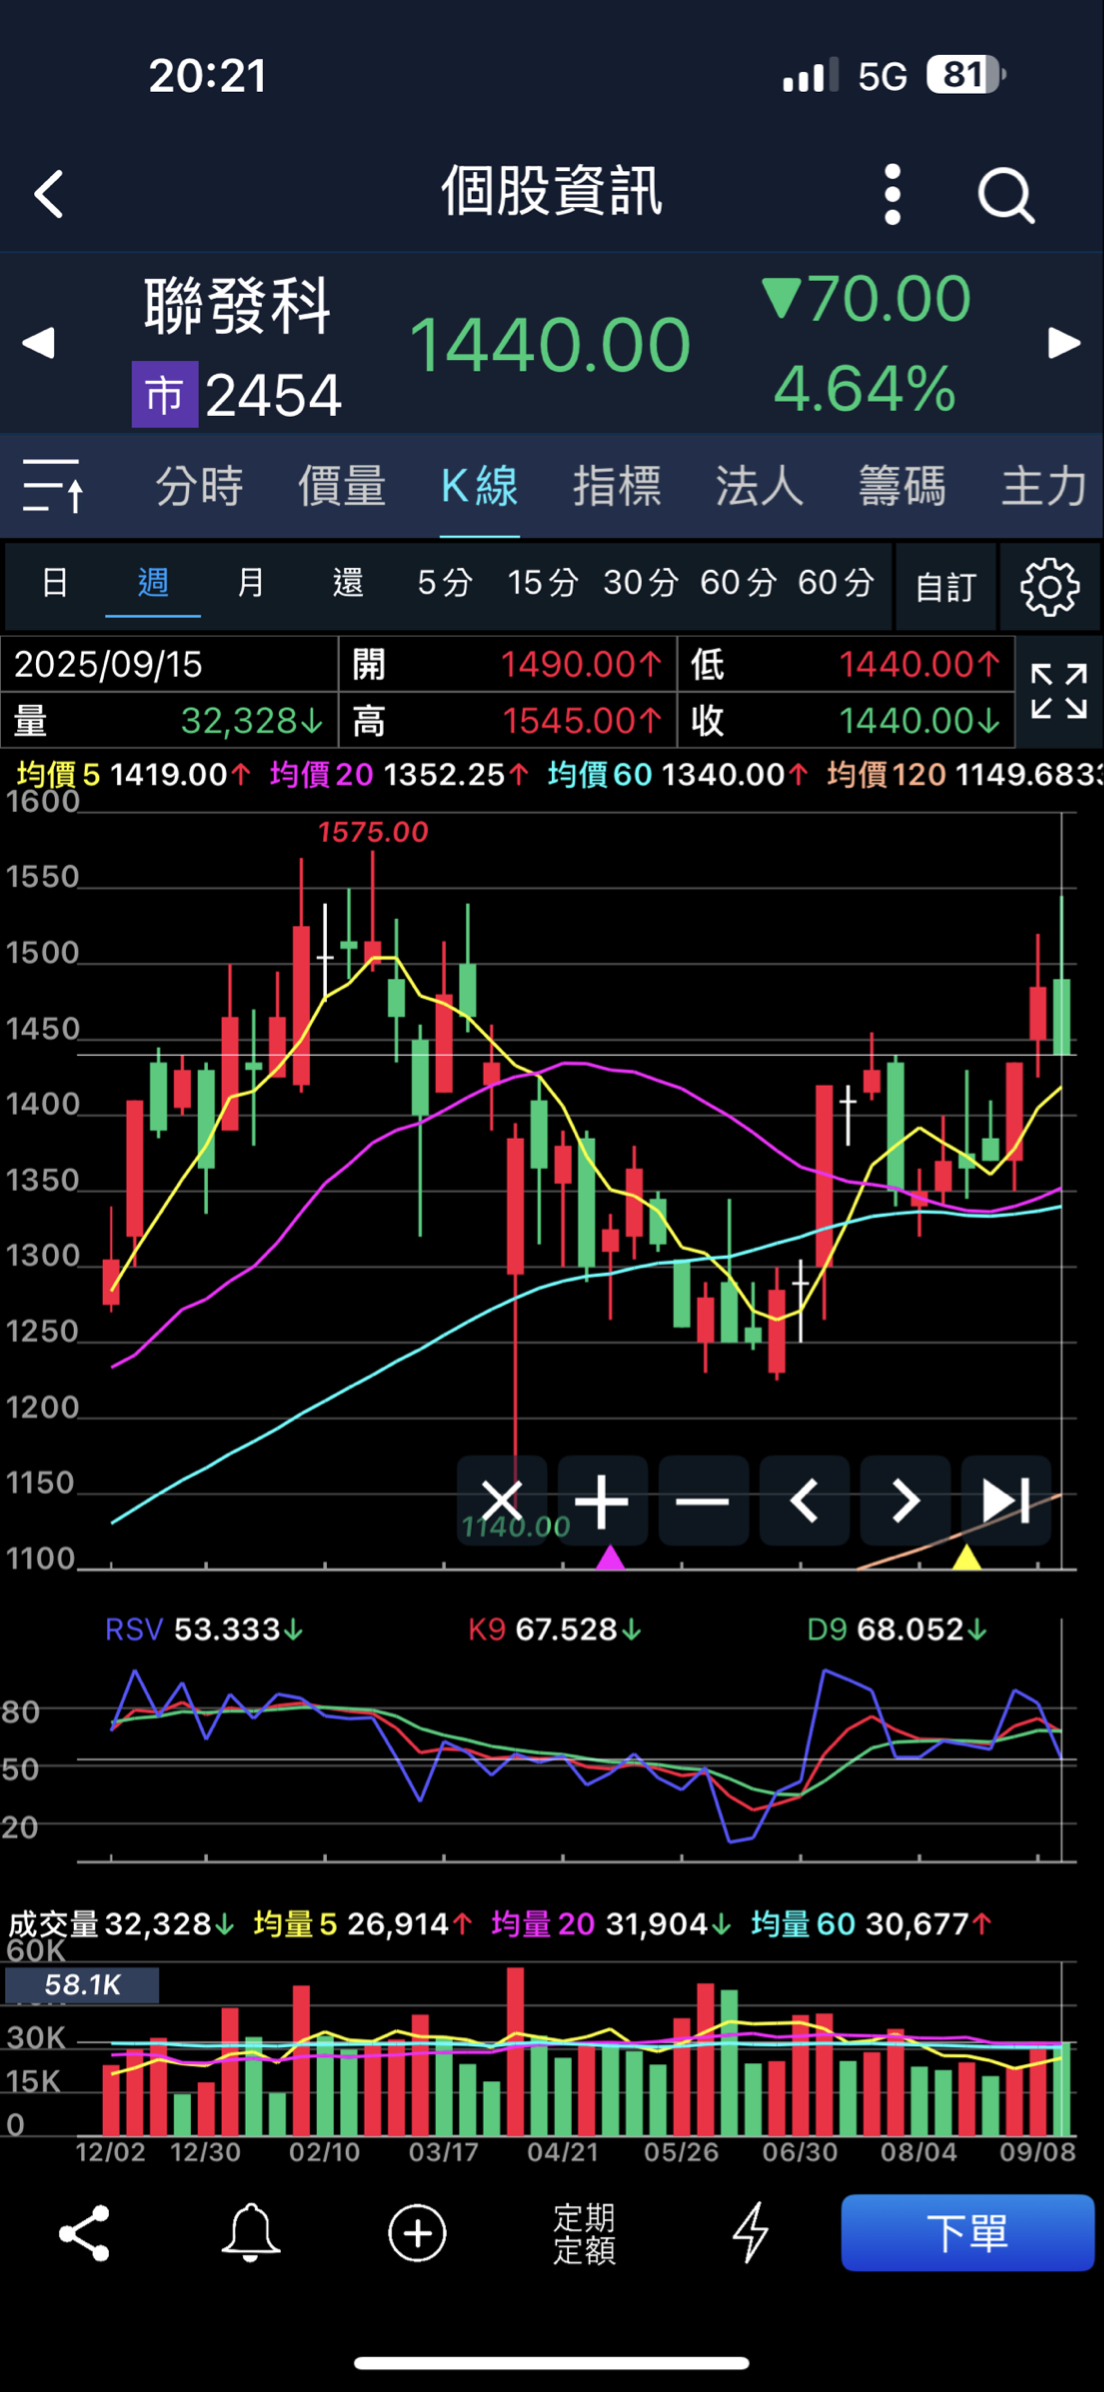
Task: Close crosshair with the X button
Action: pos(502,1501)
